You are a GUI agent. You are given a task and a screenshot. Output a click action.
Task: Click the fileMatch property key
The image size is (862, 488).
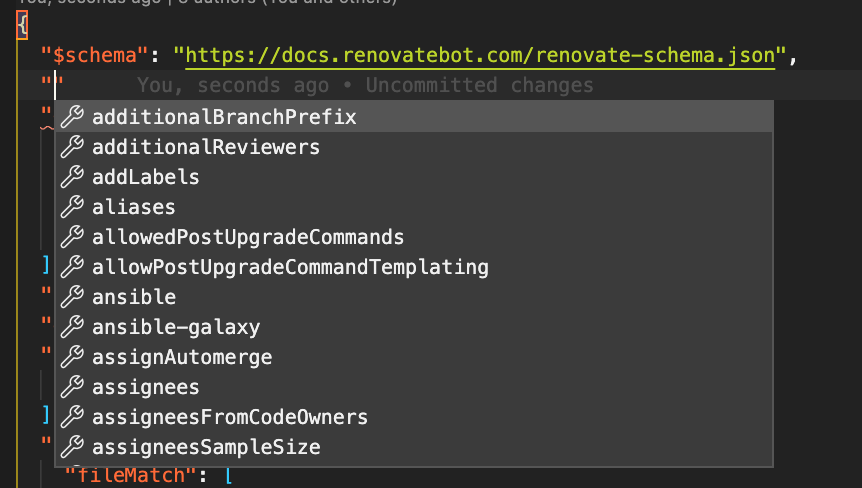(x=131, y=475)
